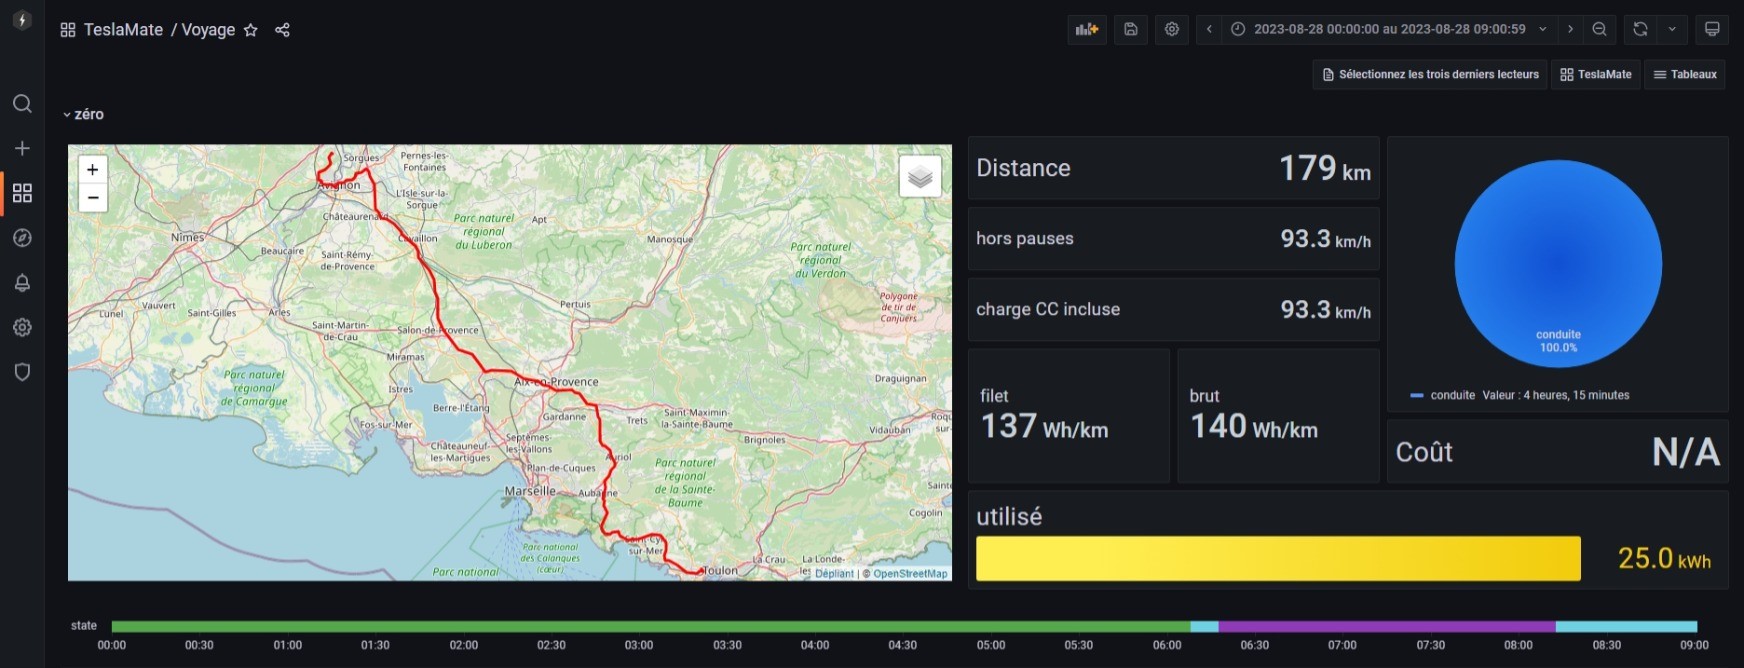
Task: Shift time range forward with right arrow
Action: [x=1570, y=29]
